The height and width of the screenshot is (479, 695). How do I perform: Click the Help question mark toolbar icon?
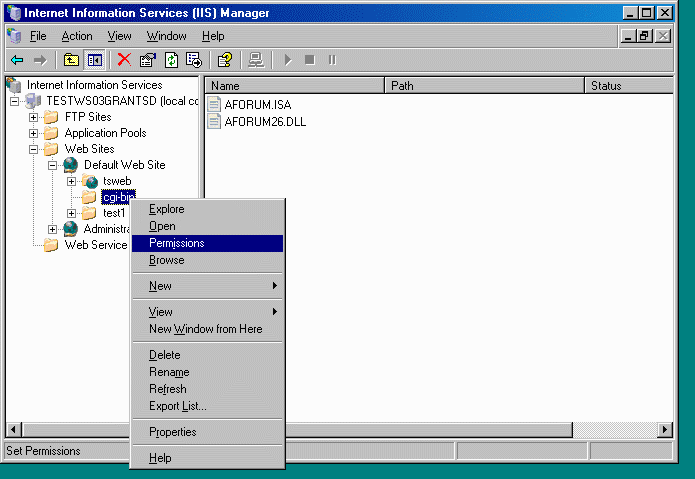pyautogui.click(x=225, y=60)
